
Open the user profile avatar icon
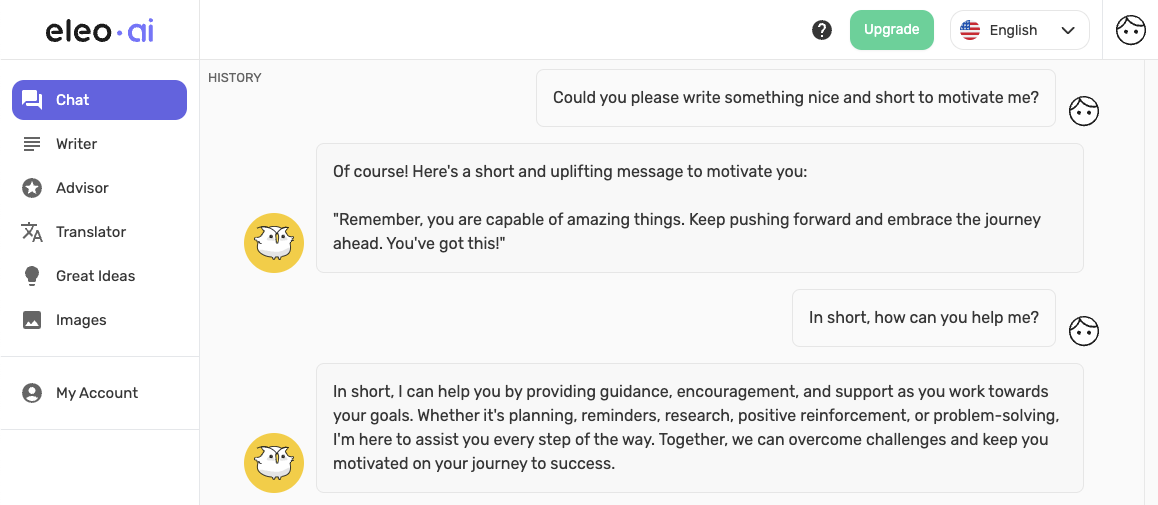(x=1130, y=30)
